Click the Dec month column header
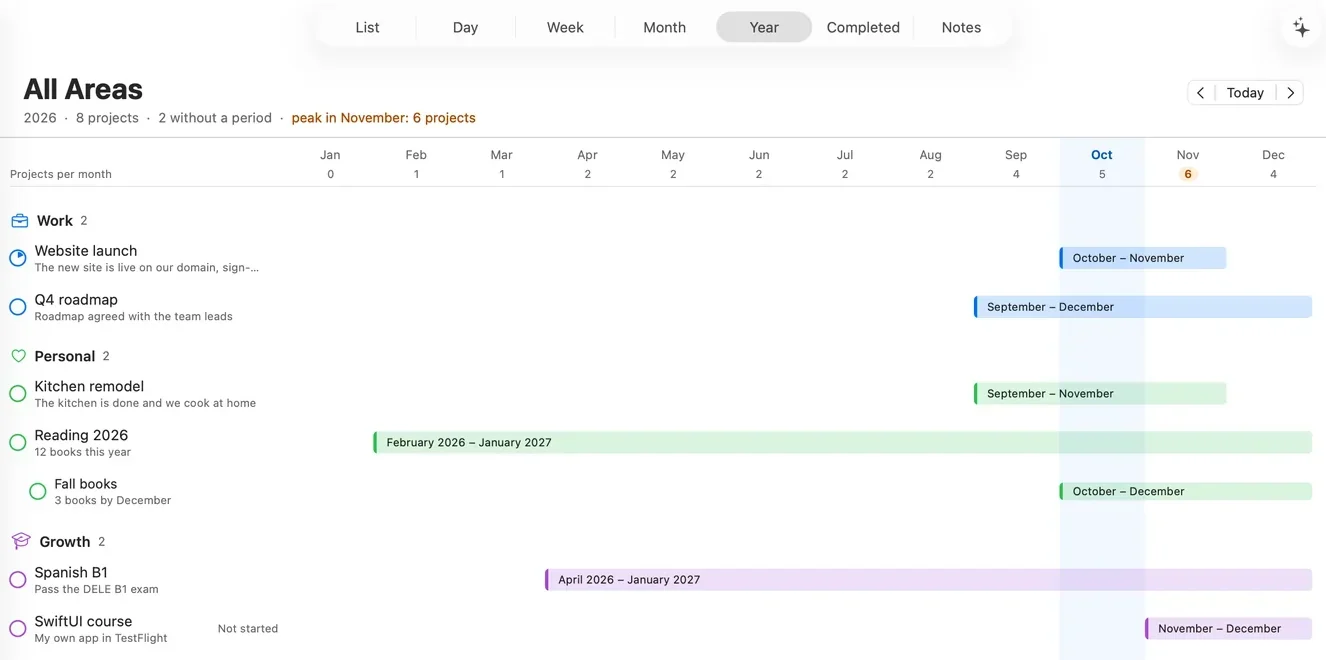This screenshot has width=1326, height=660. click(x=1273, y=155)
